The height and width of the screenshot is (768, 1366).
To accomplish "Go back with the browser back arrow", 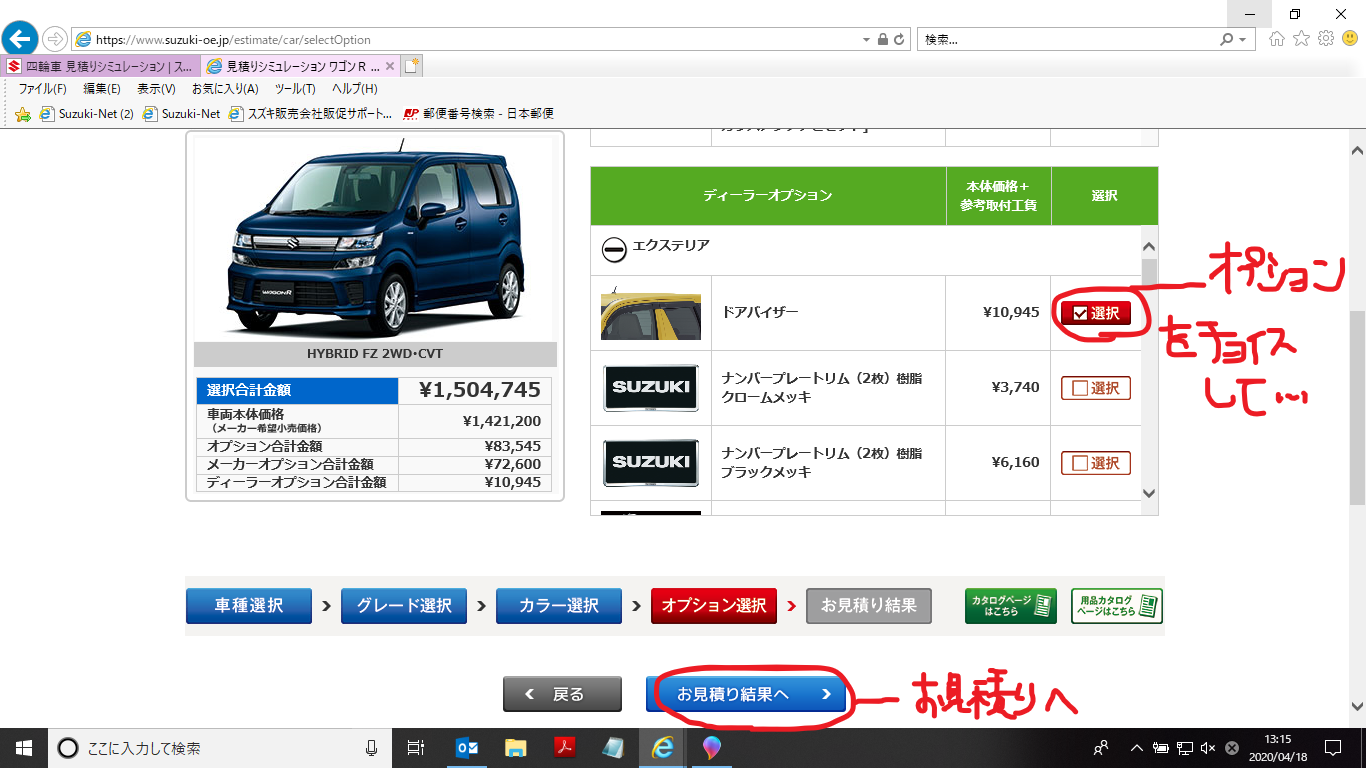I will 19,39.
